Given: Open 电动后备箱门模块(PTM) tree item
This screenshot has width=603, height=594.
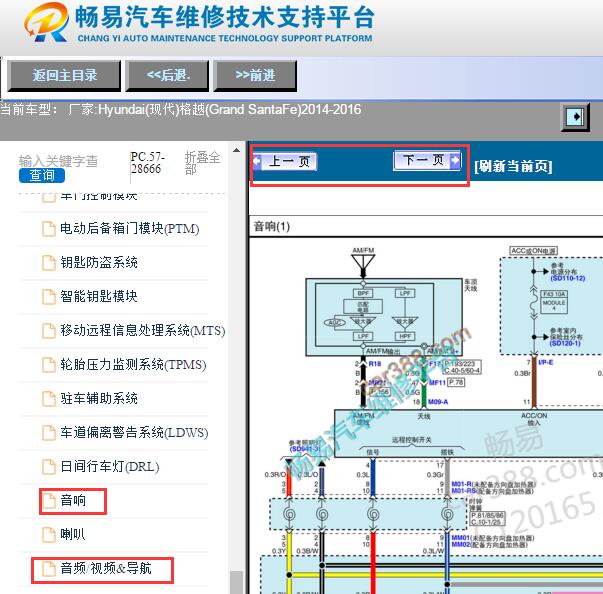Looking at the screenshot, I should tap(130, 229).
